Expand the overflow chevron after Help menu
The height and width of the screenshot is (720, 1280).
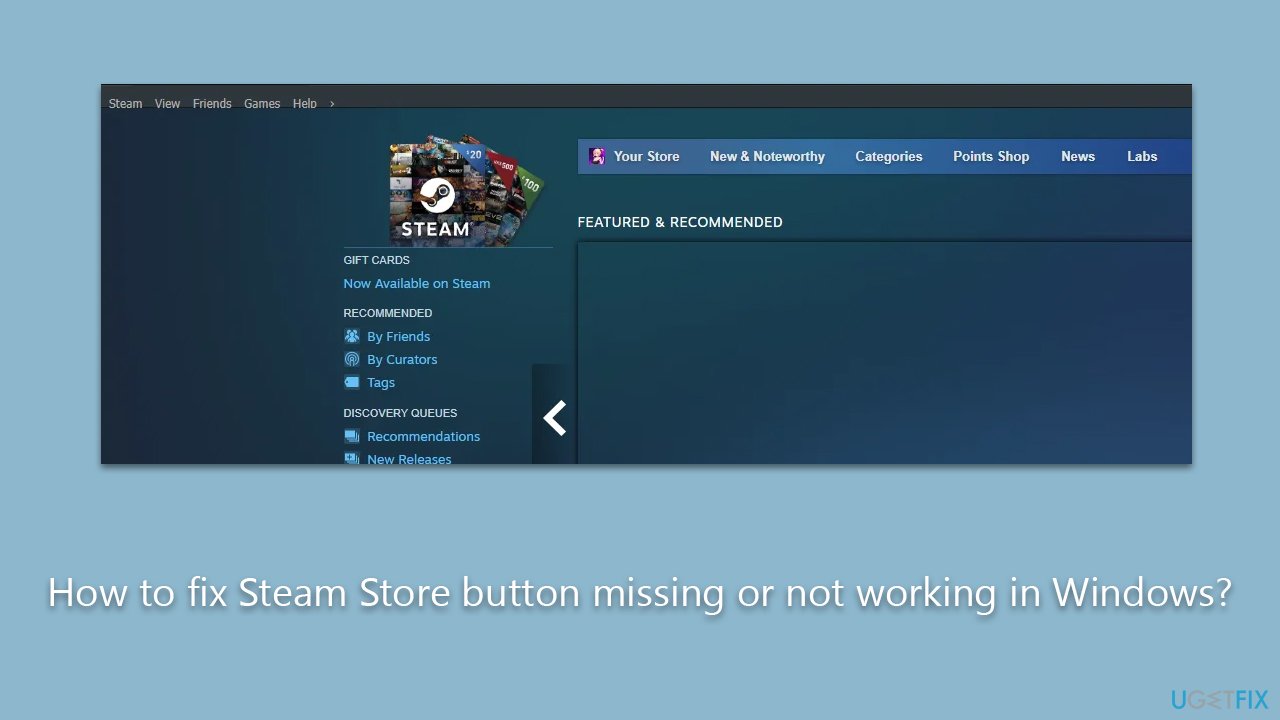(330, 103)
